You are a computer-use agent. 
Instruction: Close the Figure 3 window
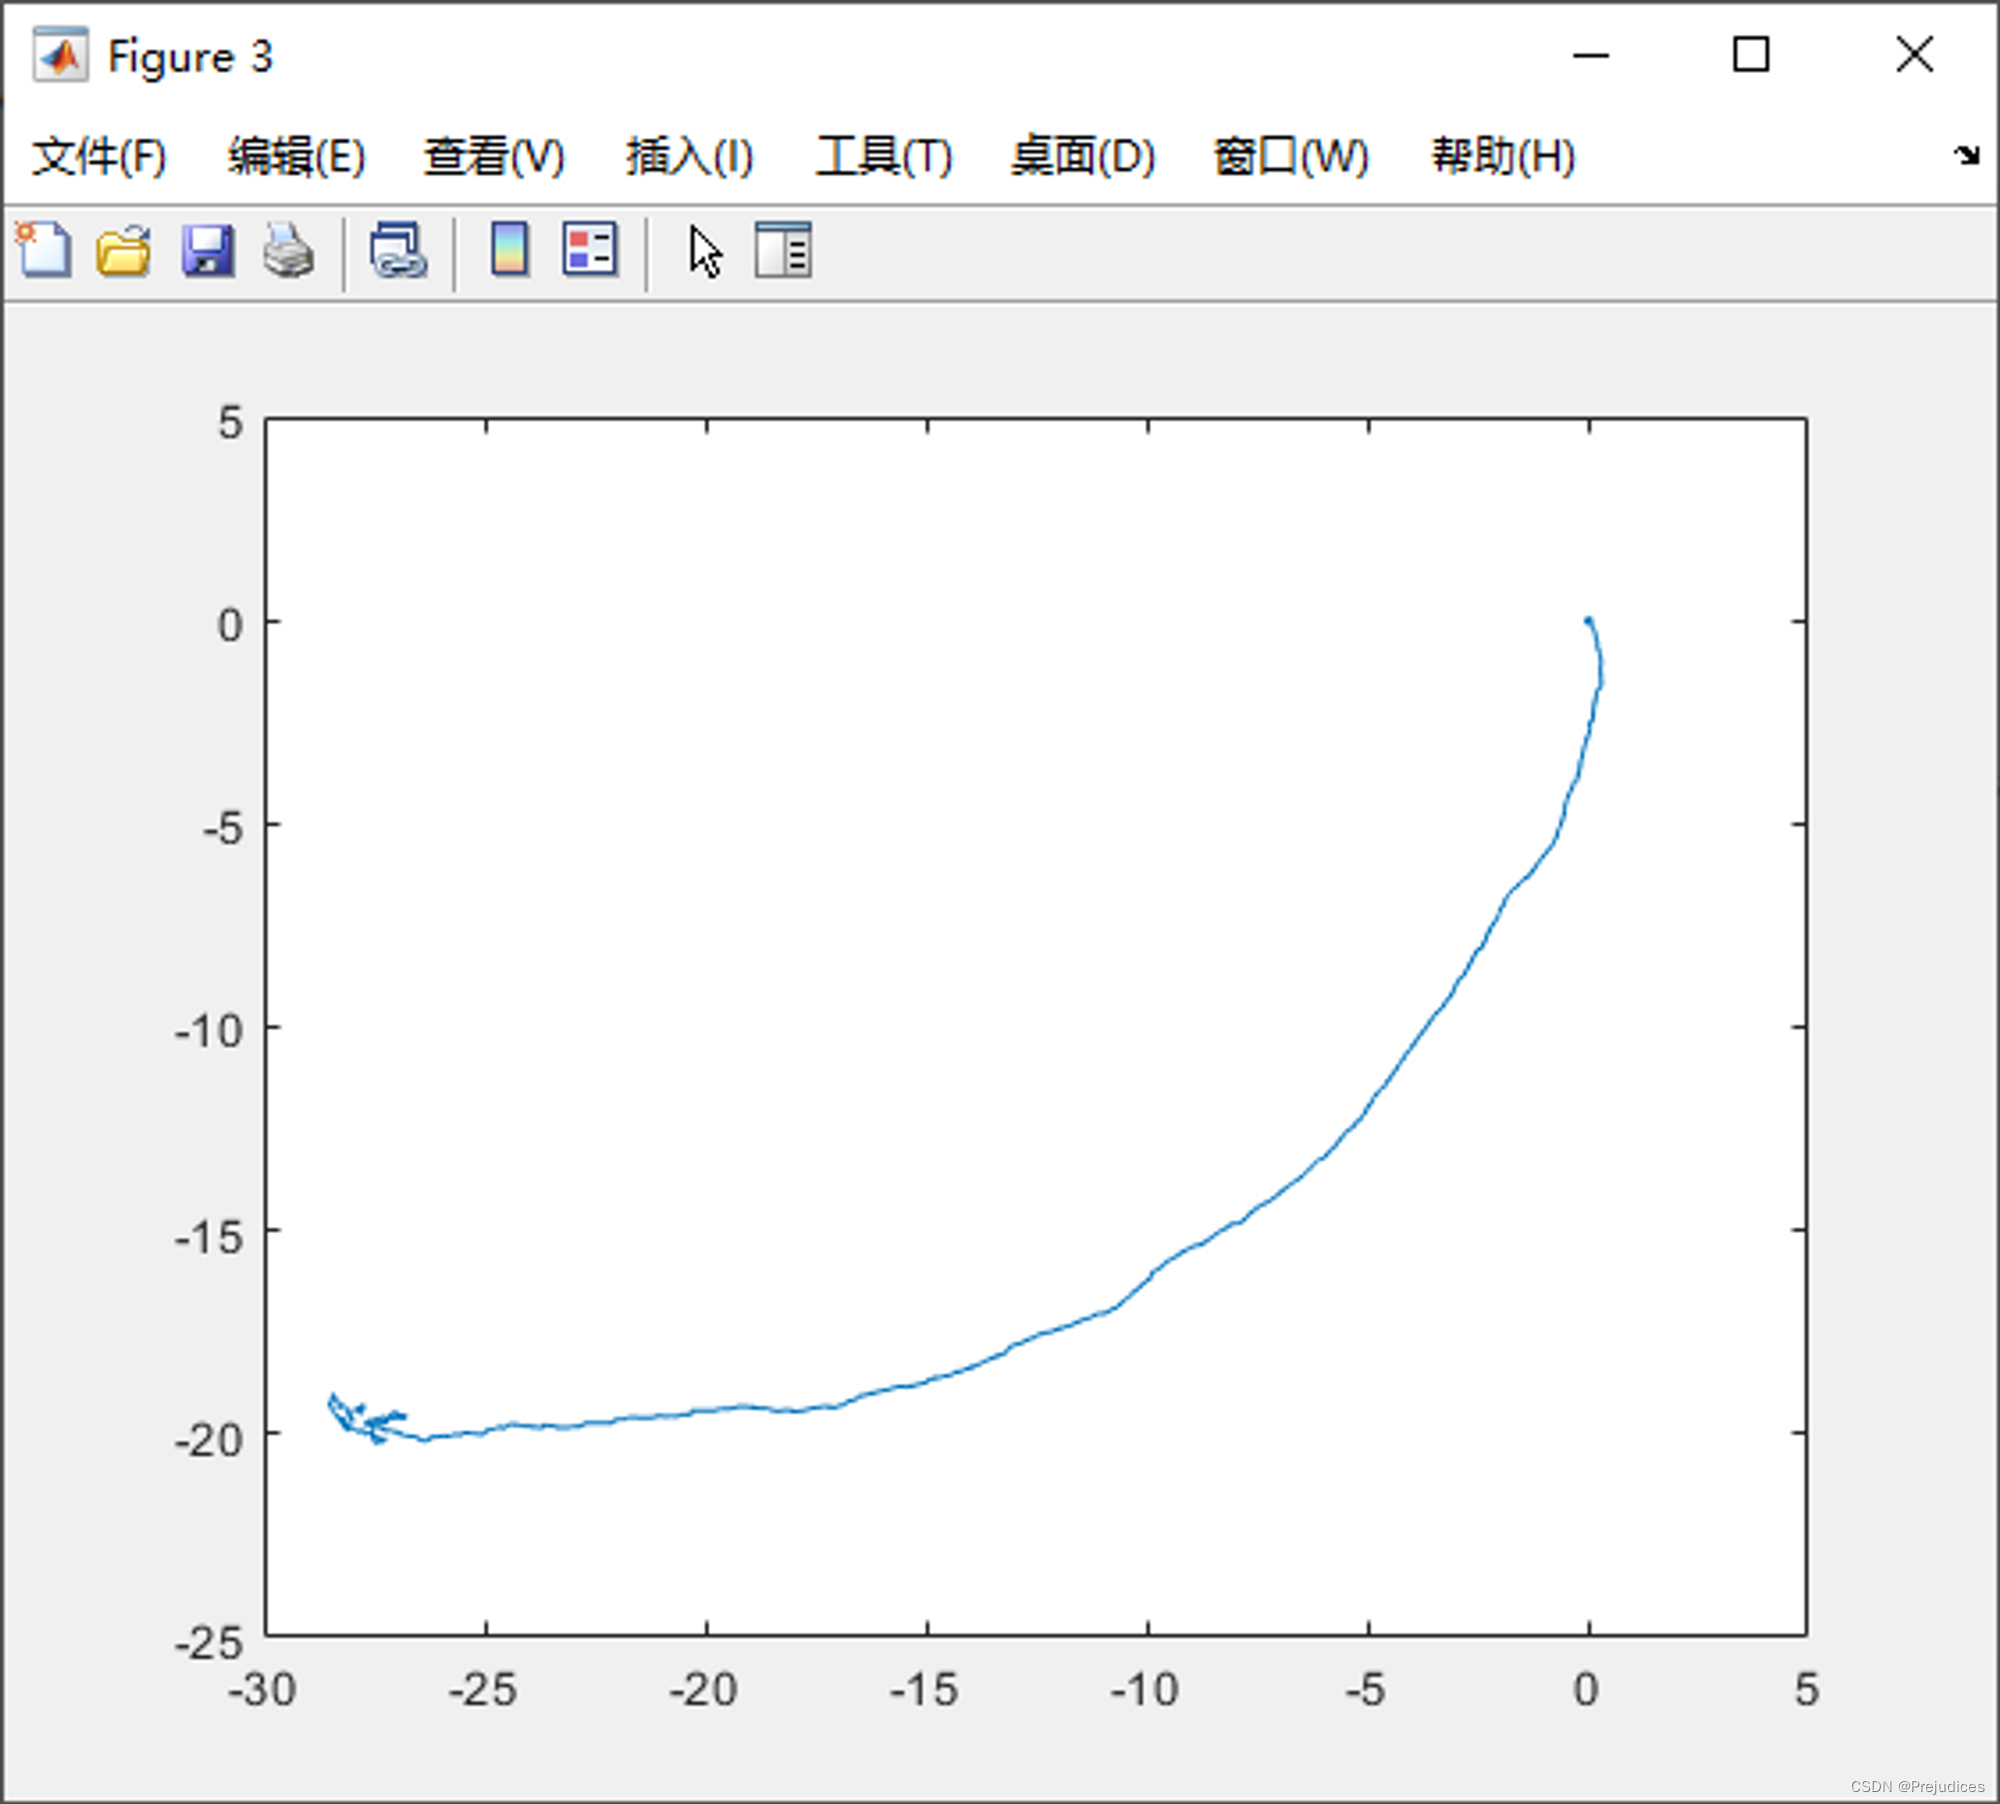tap(1914, 55)
